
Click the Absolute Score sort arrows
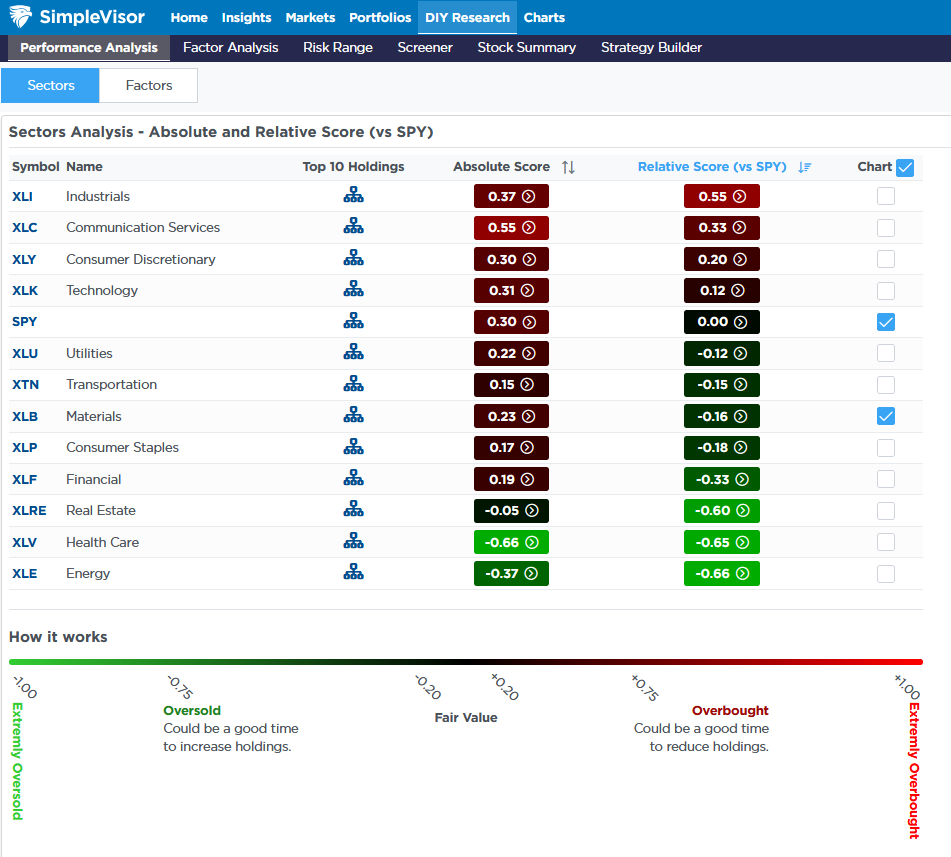(x=568, y=166)
